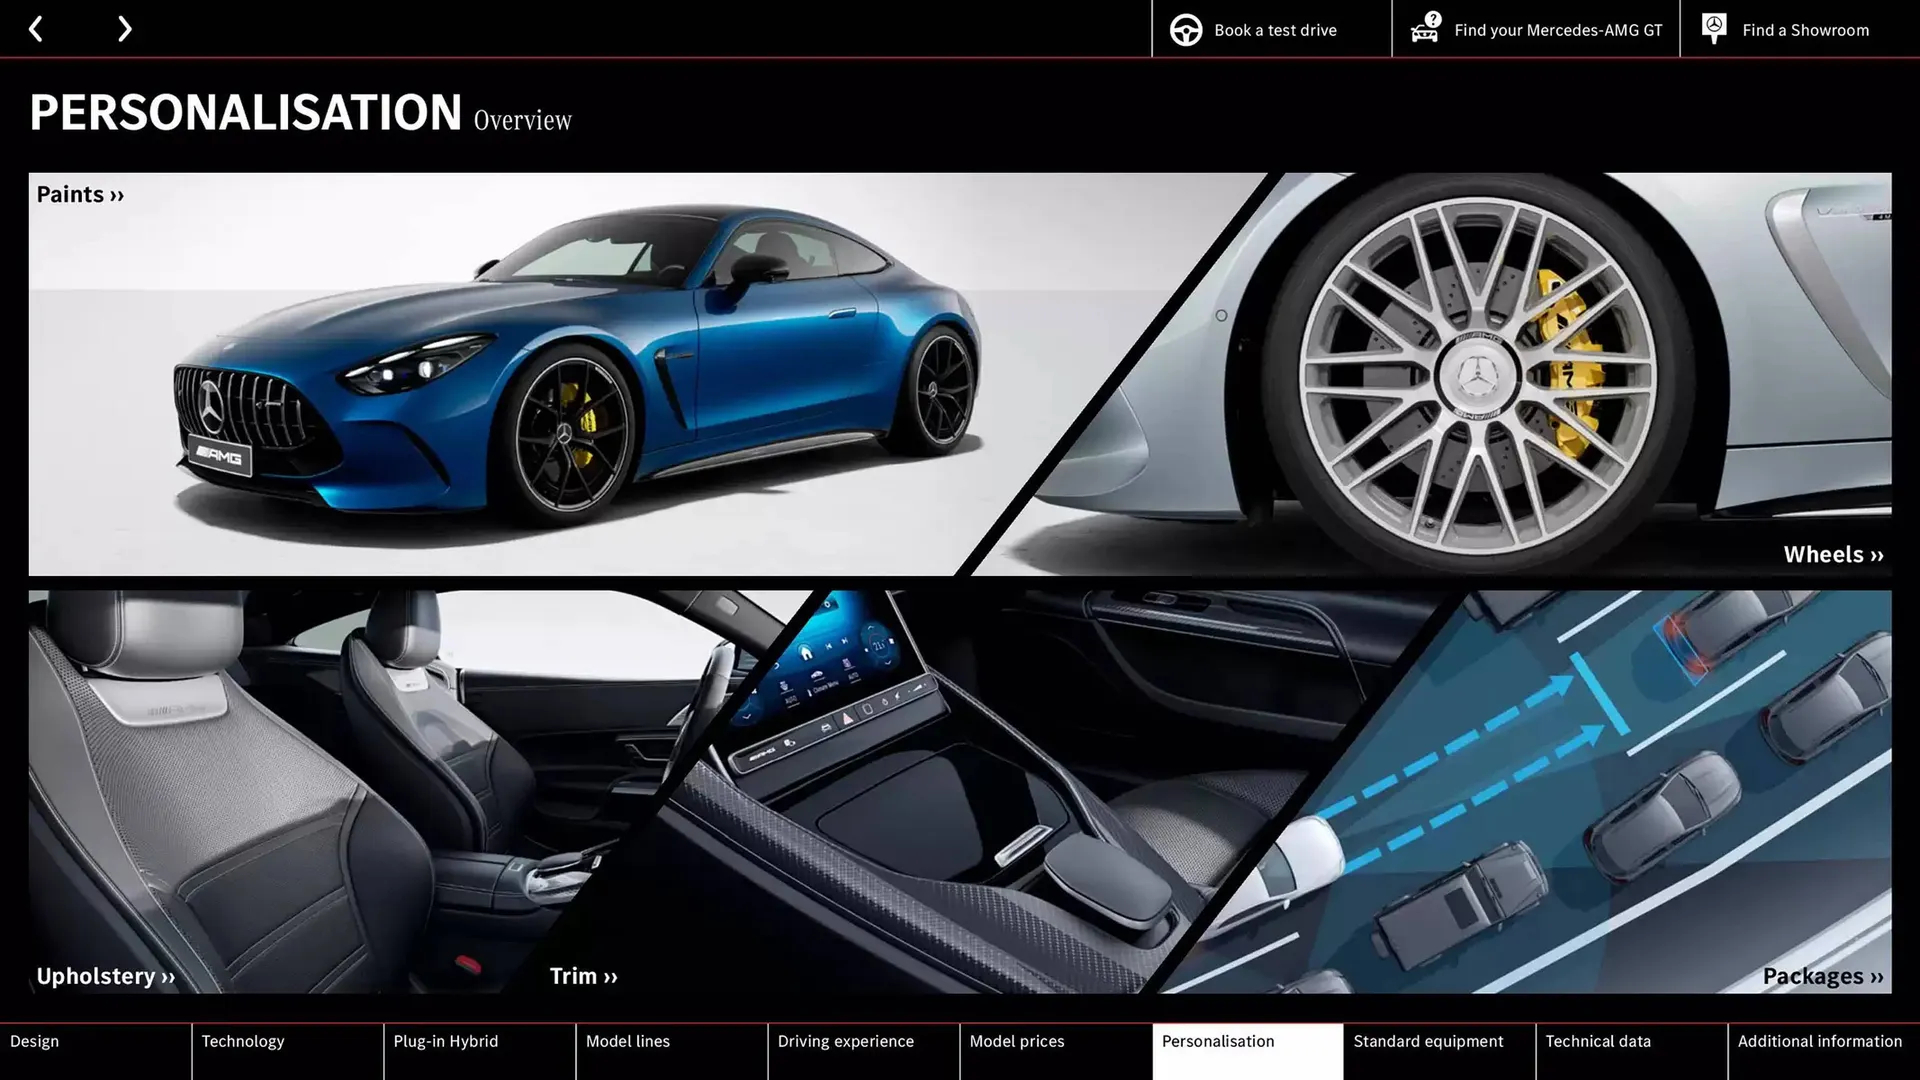
Task: Open the Upholstery section link
Action: point(105,976)
